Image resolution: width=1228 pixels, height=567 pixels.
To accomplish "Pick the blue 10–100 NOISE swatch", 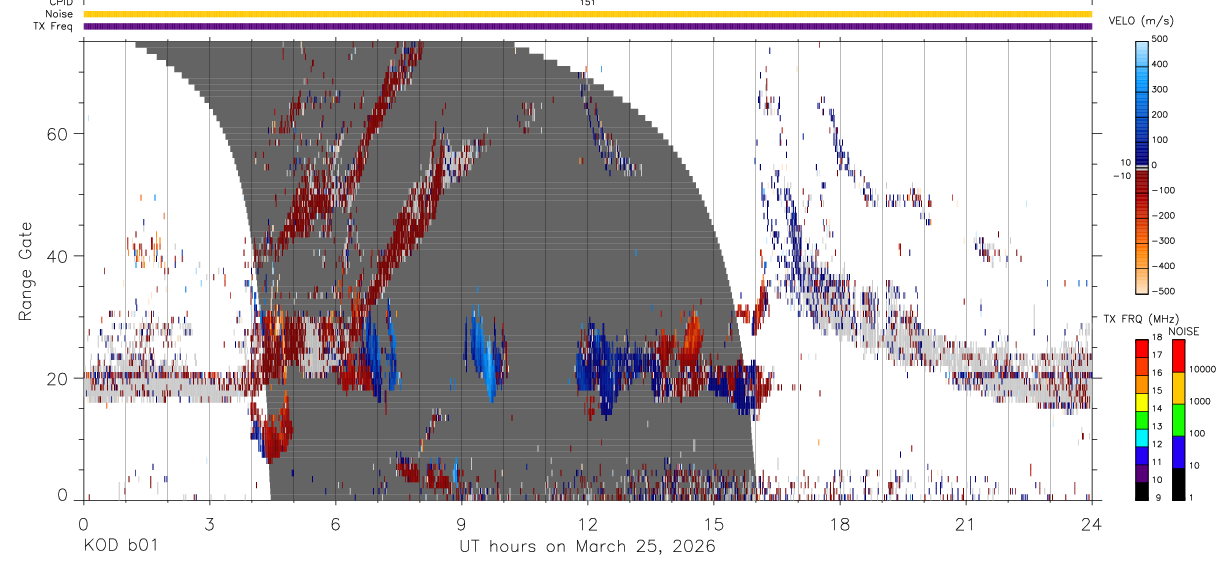I will 1177,451.
